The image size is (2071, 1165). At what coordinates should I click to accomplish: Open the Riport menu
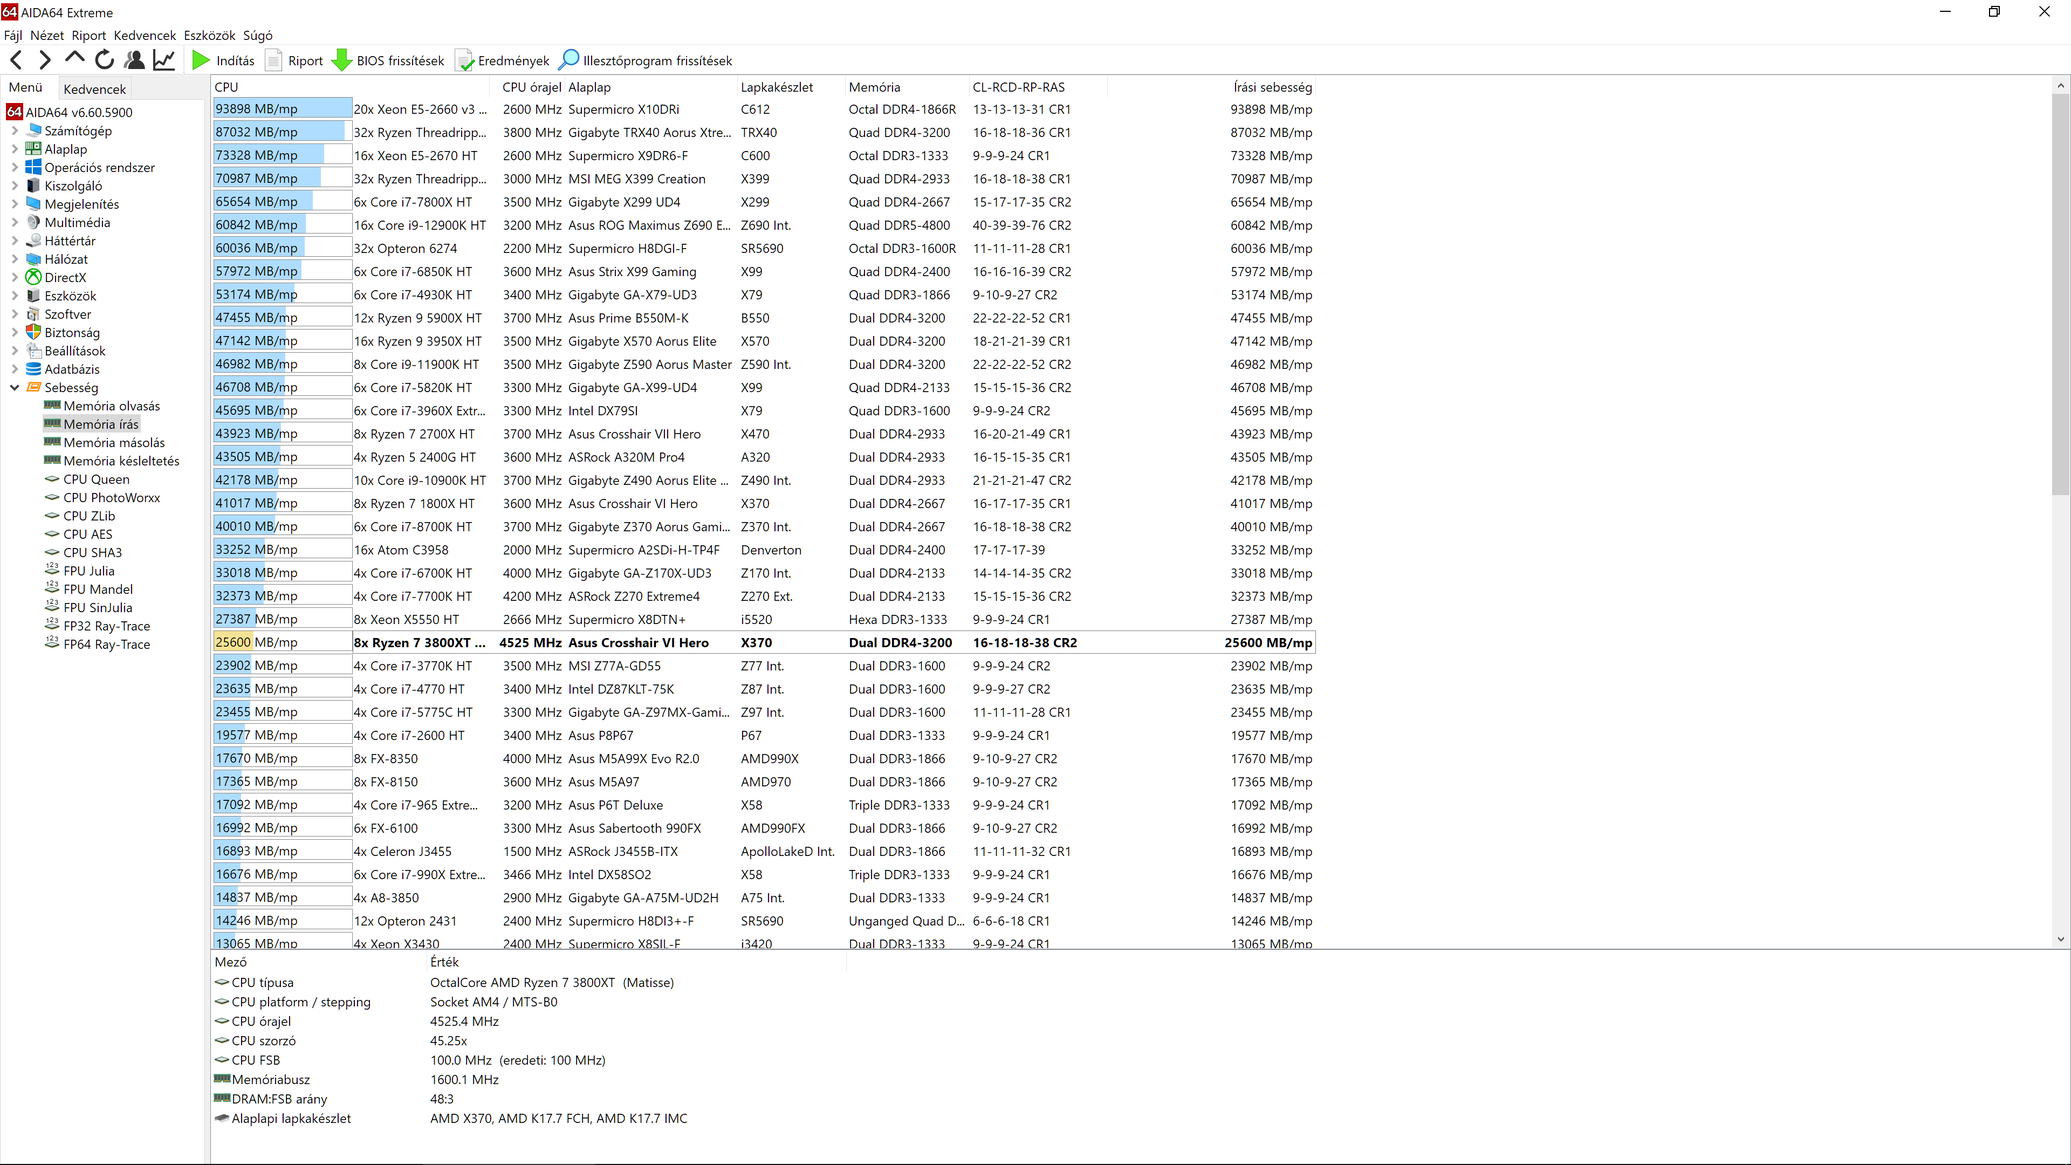pos(89,35)
